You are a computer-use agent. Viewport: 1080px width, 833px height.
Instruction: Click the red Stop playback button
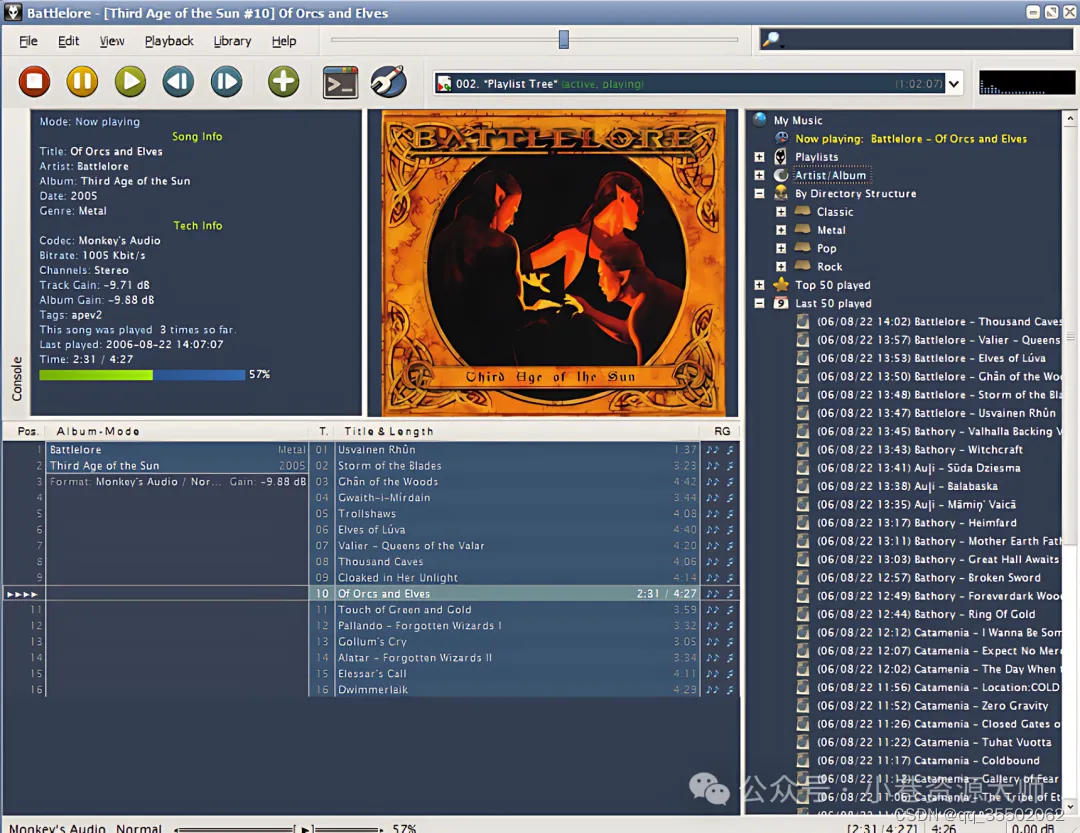click(34, 82)
